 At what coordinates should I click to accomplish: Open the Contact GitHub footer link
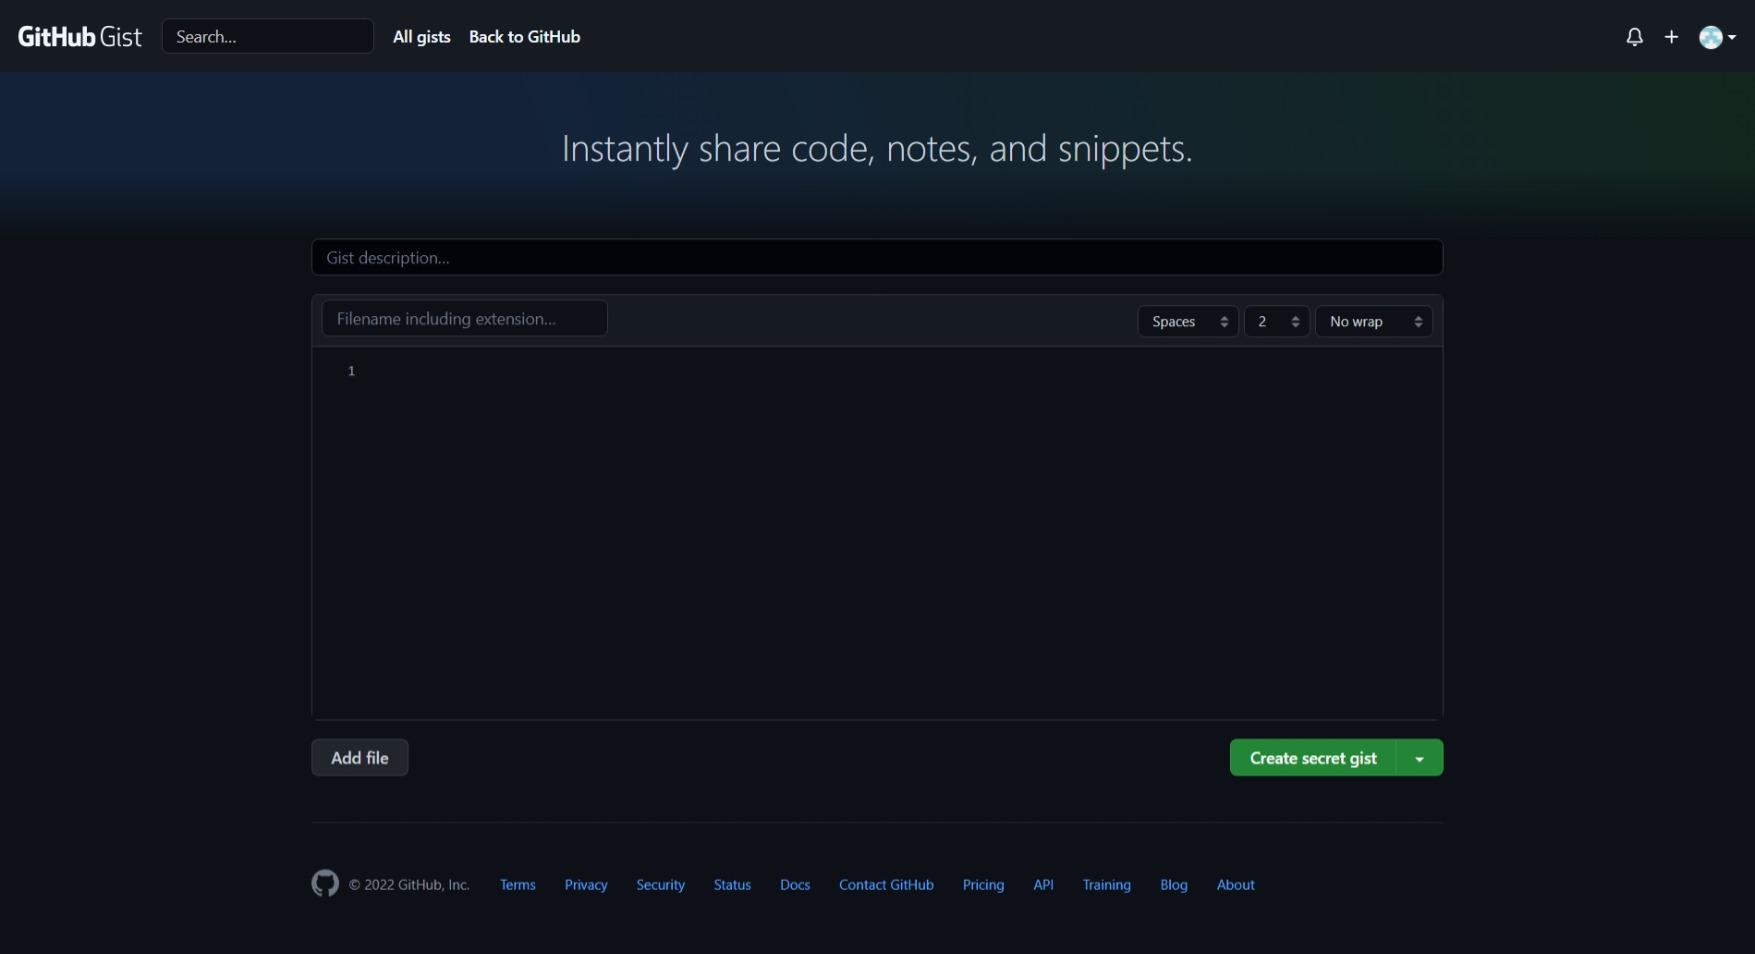886,885
